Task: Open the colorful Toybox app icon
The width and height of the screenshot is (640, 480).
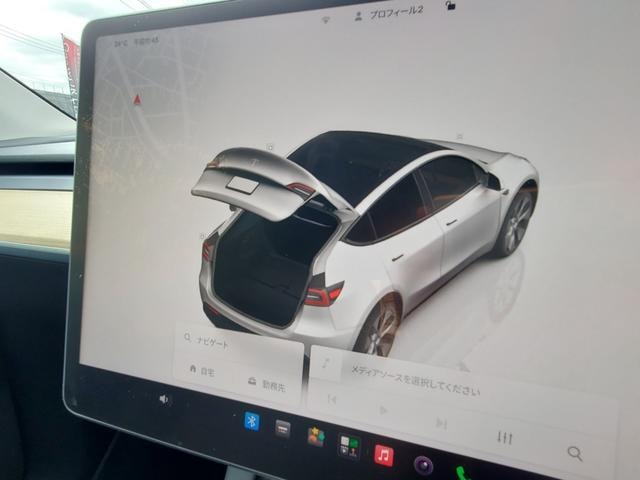Action: tap(316, 438)
